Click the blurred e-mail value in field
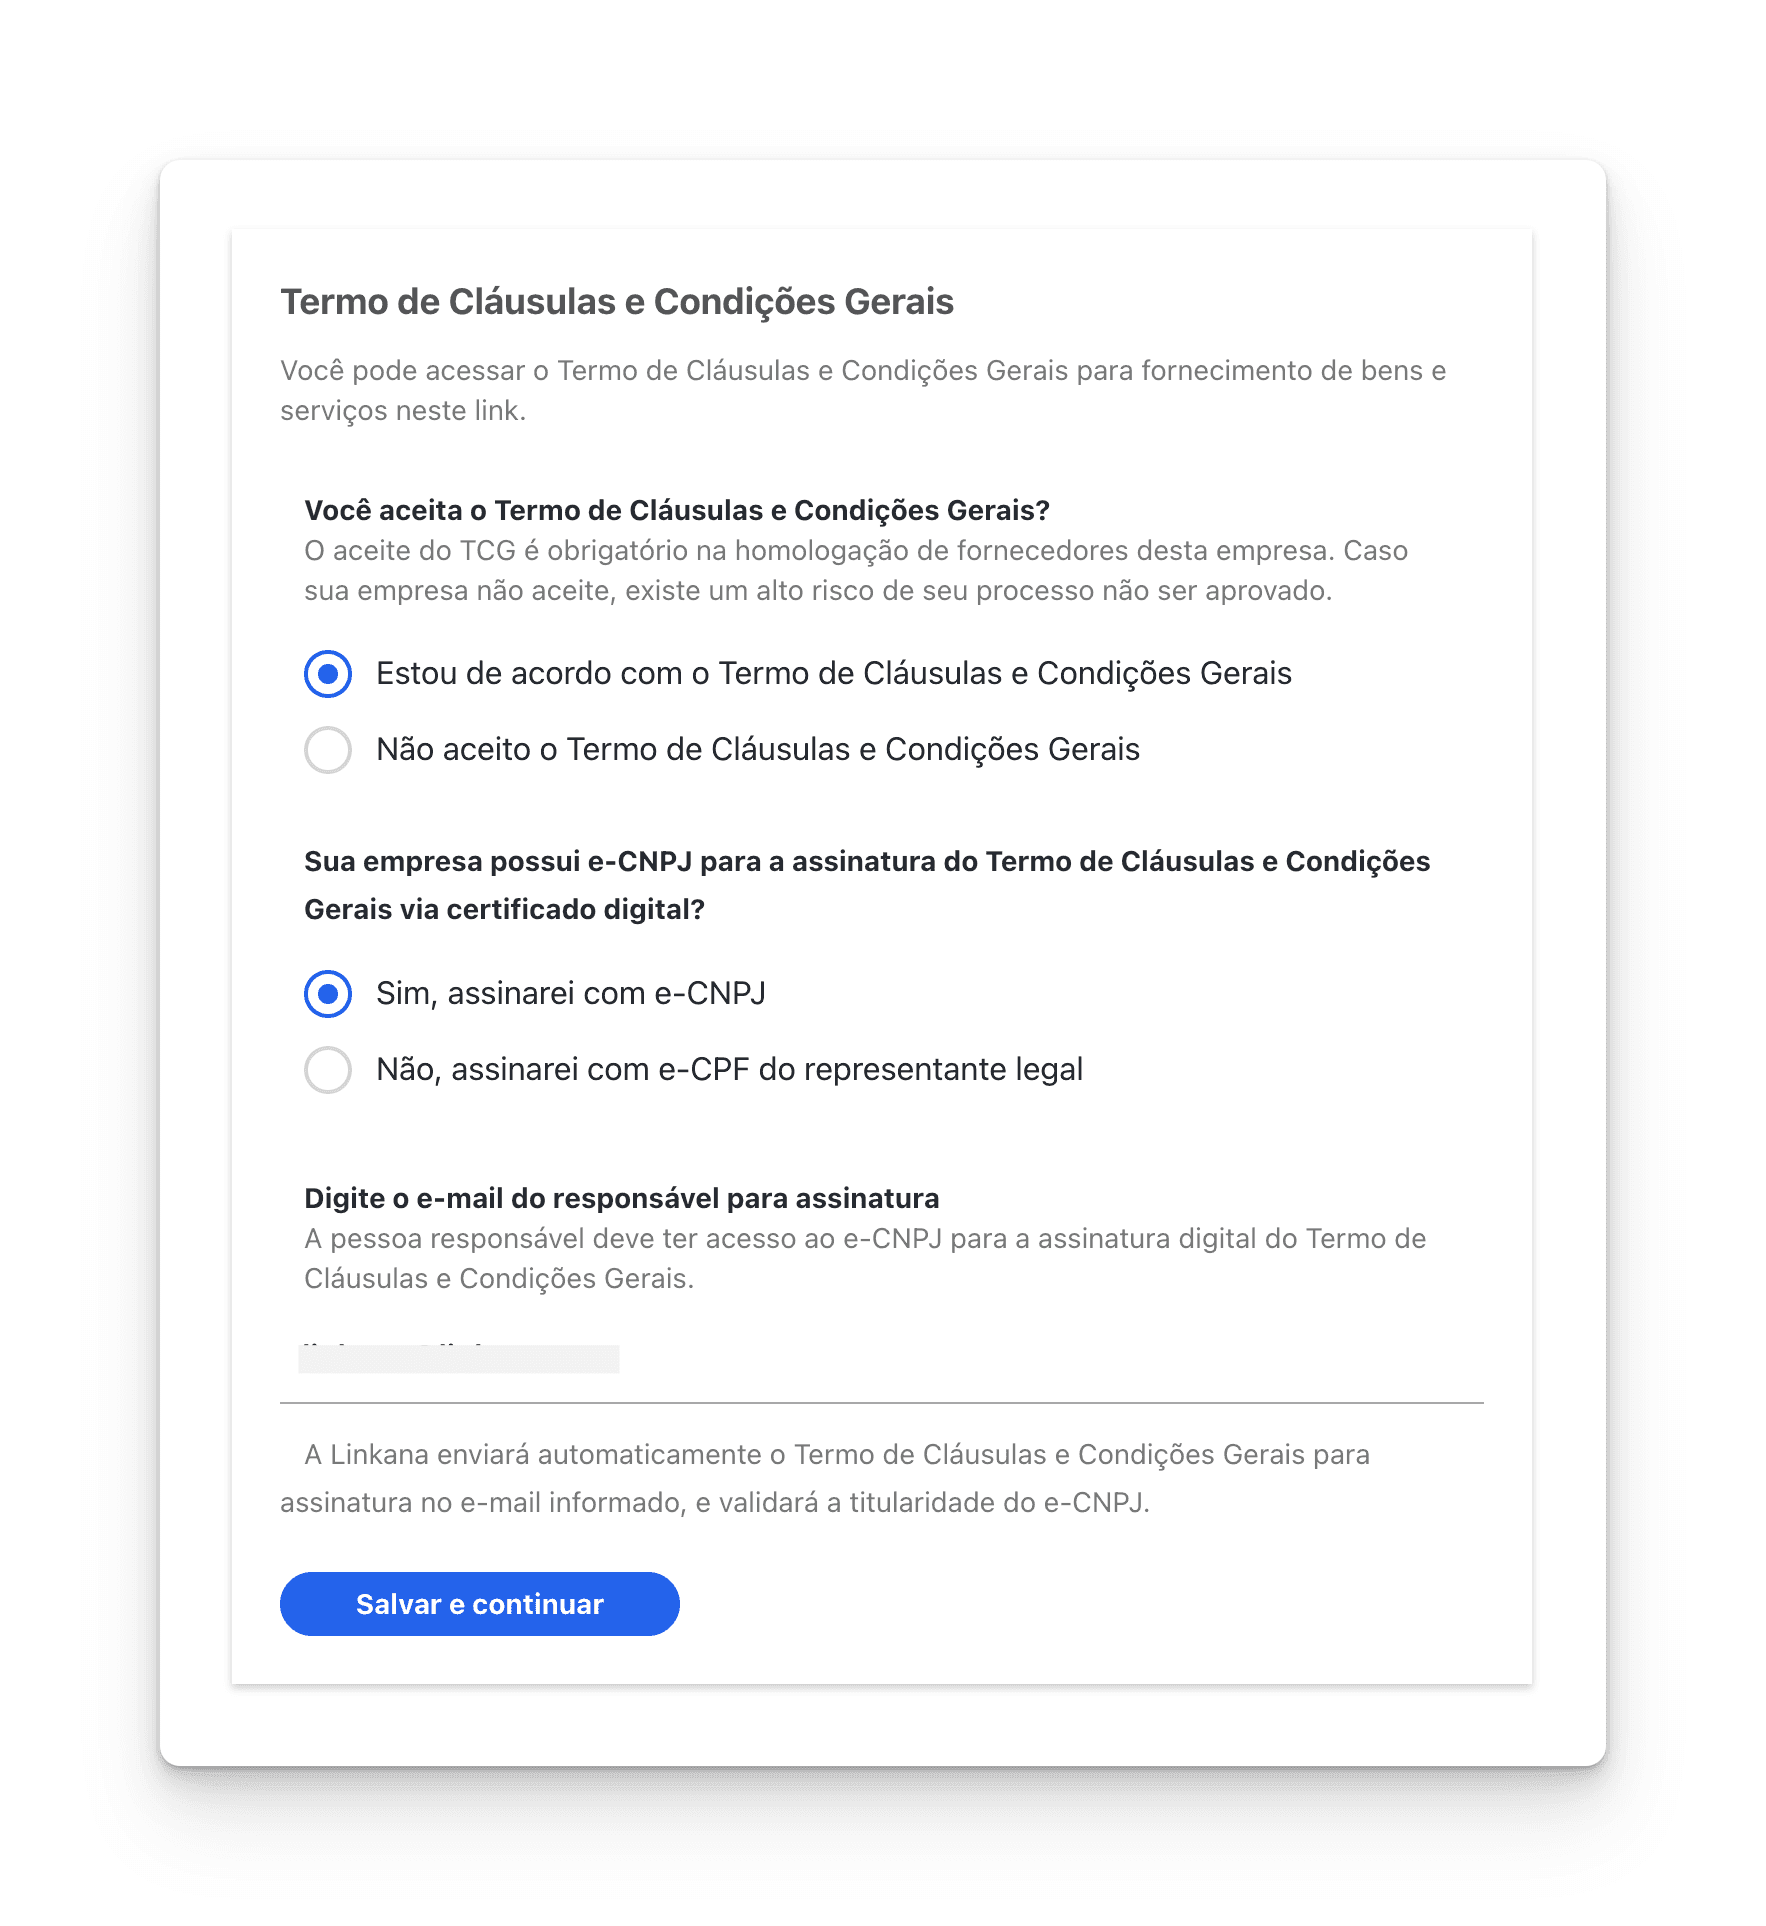 tap(459, 1359)
